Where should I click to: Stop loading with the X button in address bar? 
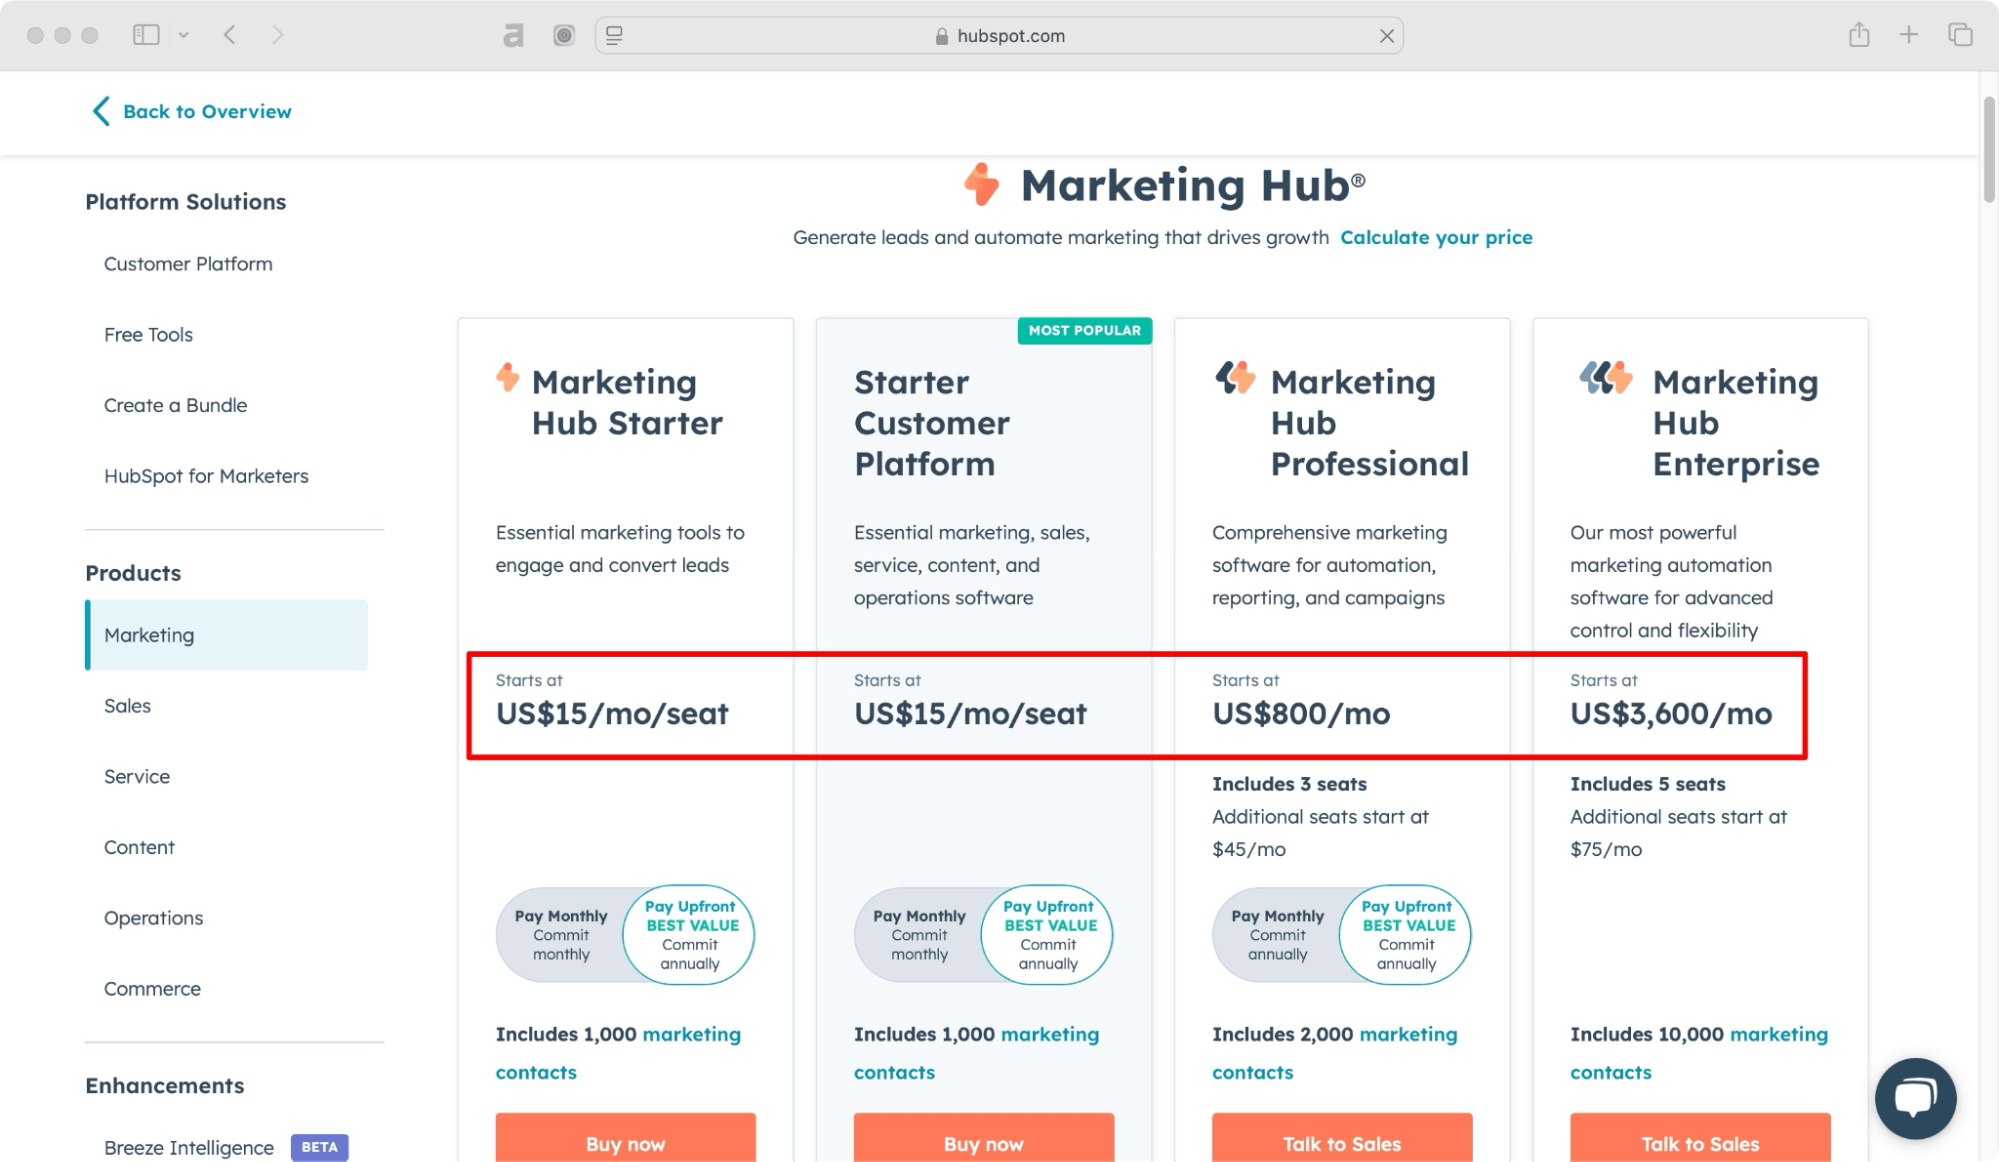click(x=1387, y=36)
